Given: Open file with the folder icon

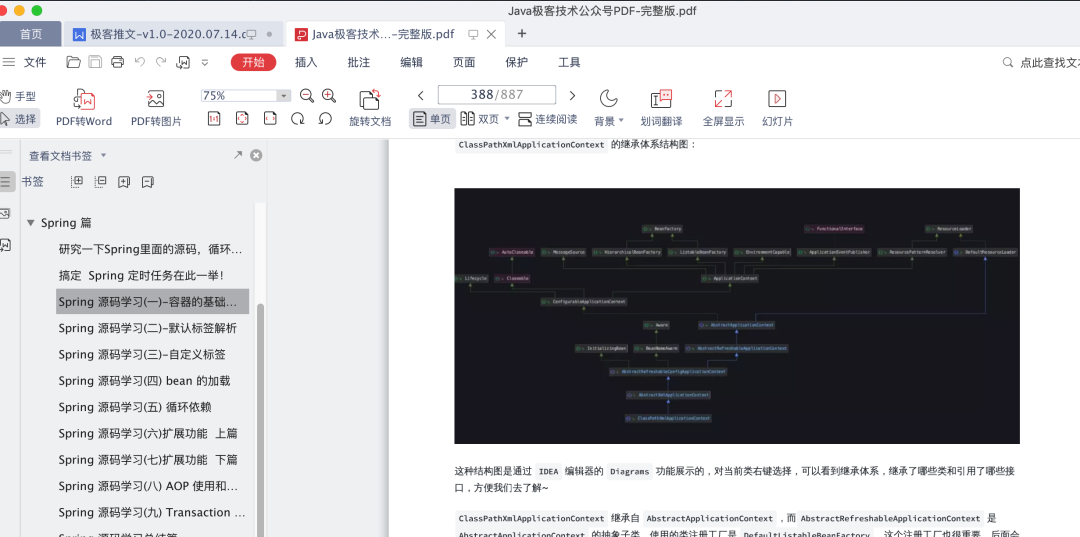Looking at the screenshot, I should 73,62.
